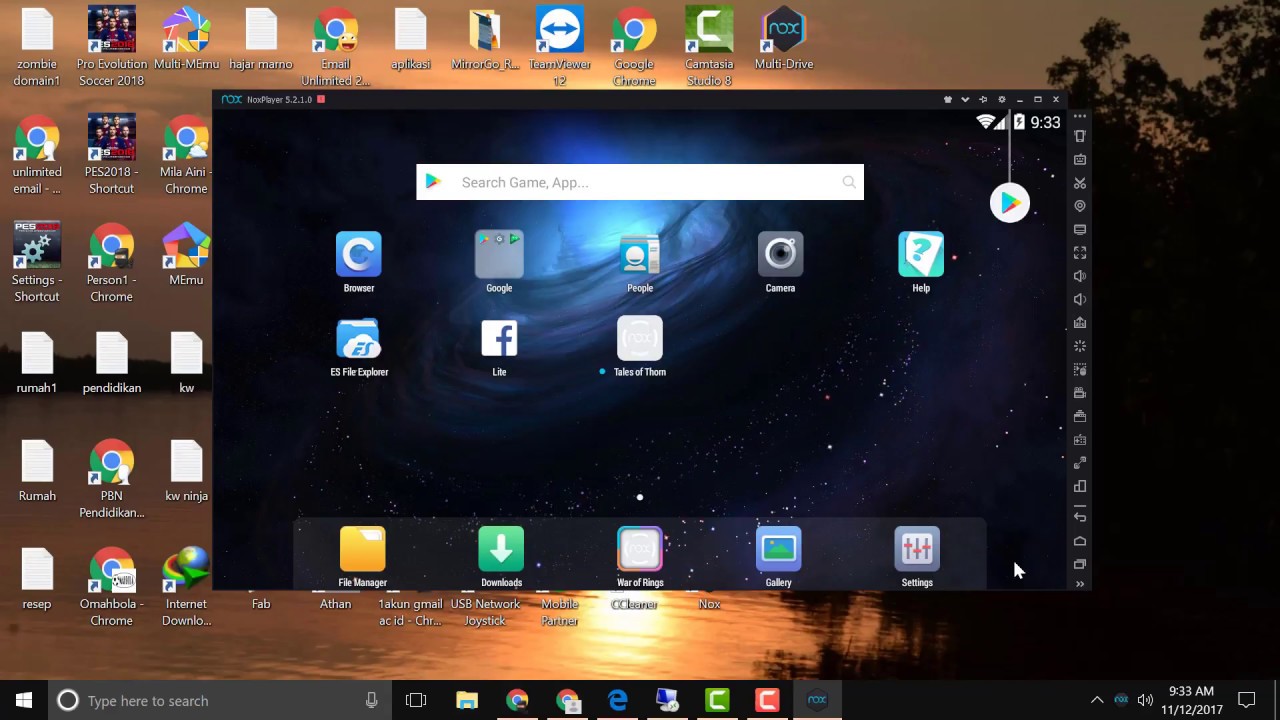
Task: Click the volume up sidebar icon
Action: pyautogui.click(x=1080, y=276)
